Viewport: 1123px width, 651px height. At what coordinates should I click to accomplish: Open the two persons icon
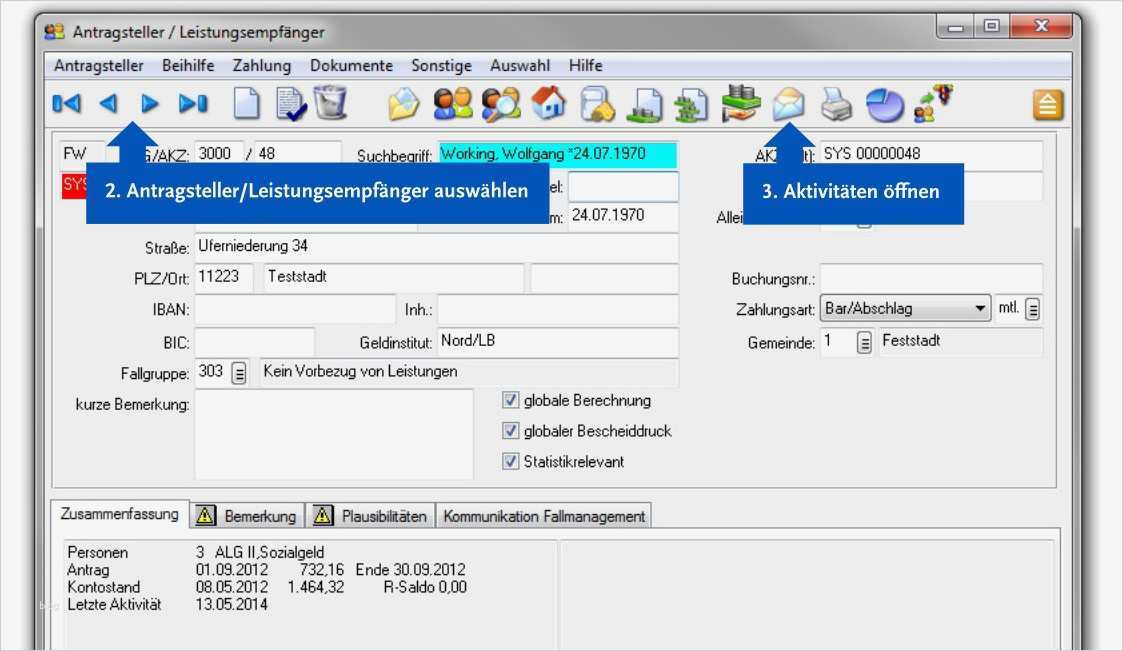click(453, 103)
